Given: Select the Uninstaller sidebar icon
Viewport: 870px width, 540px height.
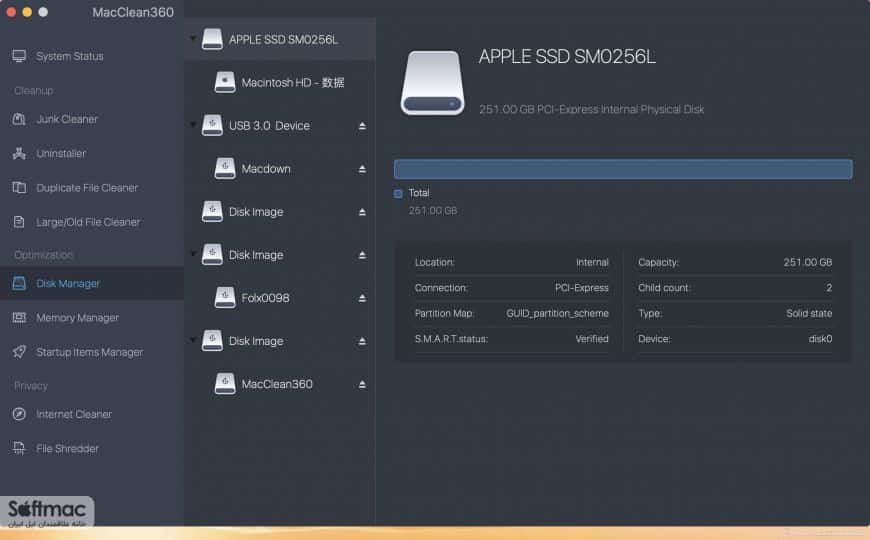Looking at the screenshot, I should pyautogui.click(x=19, y=153).
